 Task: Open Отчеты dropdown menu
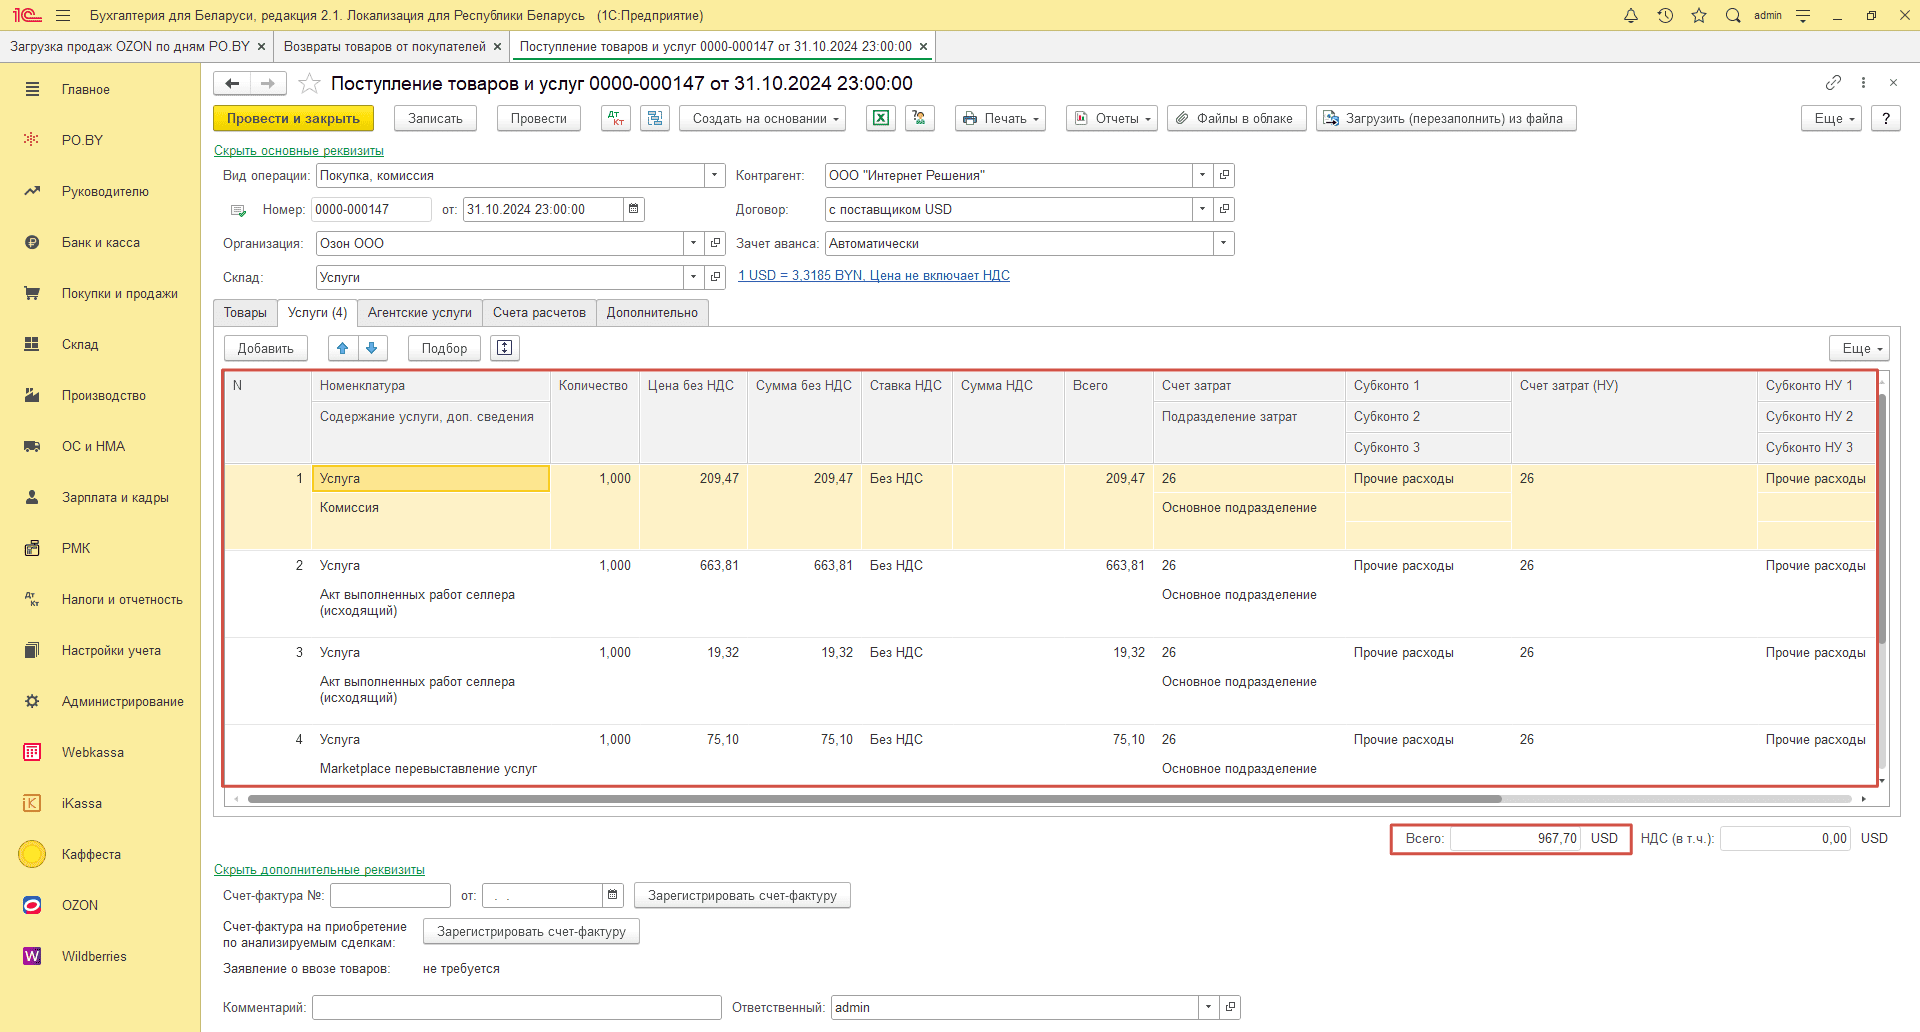click(1112, 118)
